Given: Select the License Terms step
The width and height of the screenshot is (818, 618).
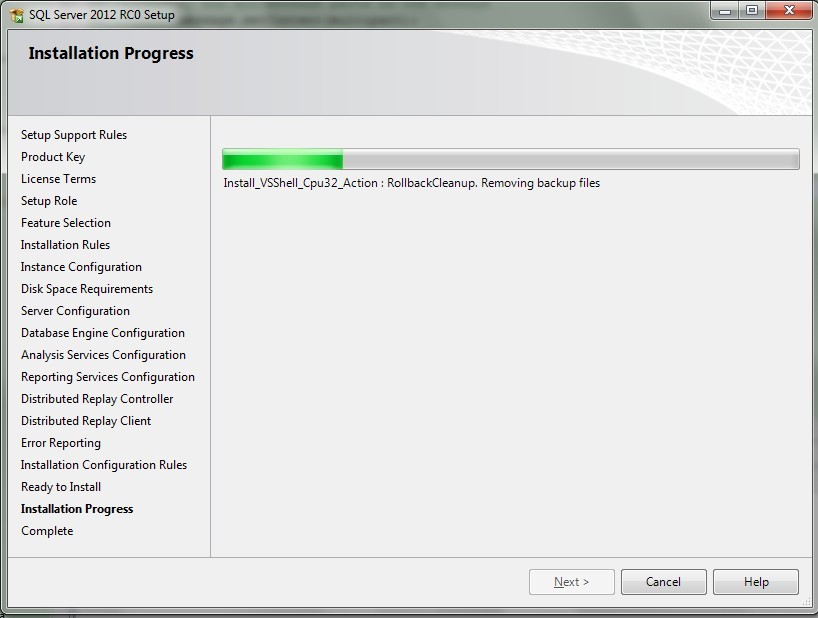Looking at the screenshot, I should click(58, 179).
